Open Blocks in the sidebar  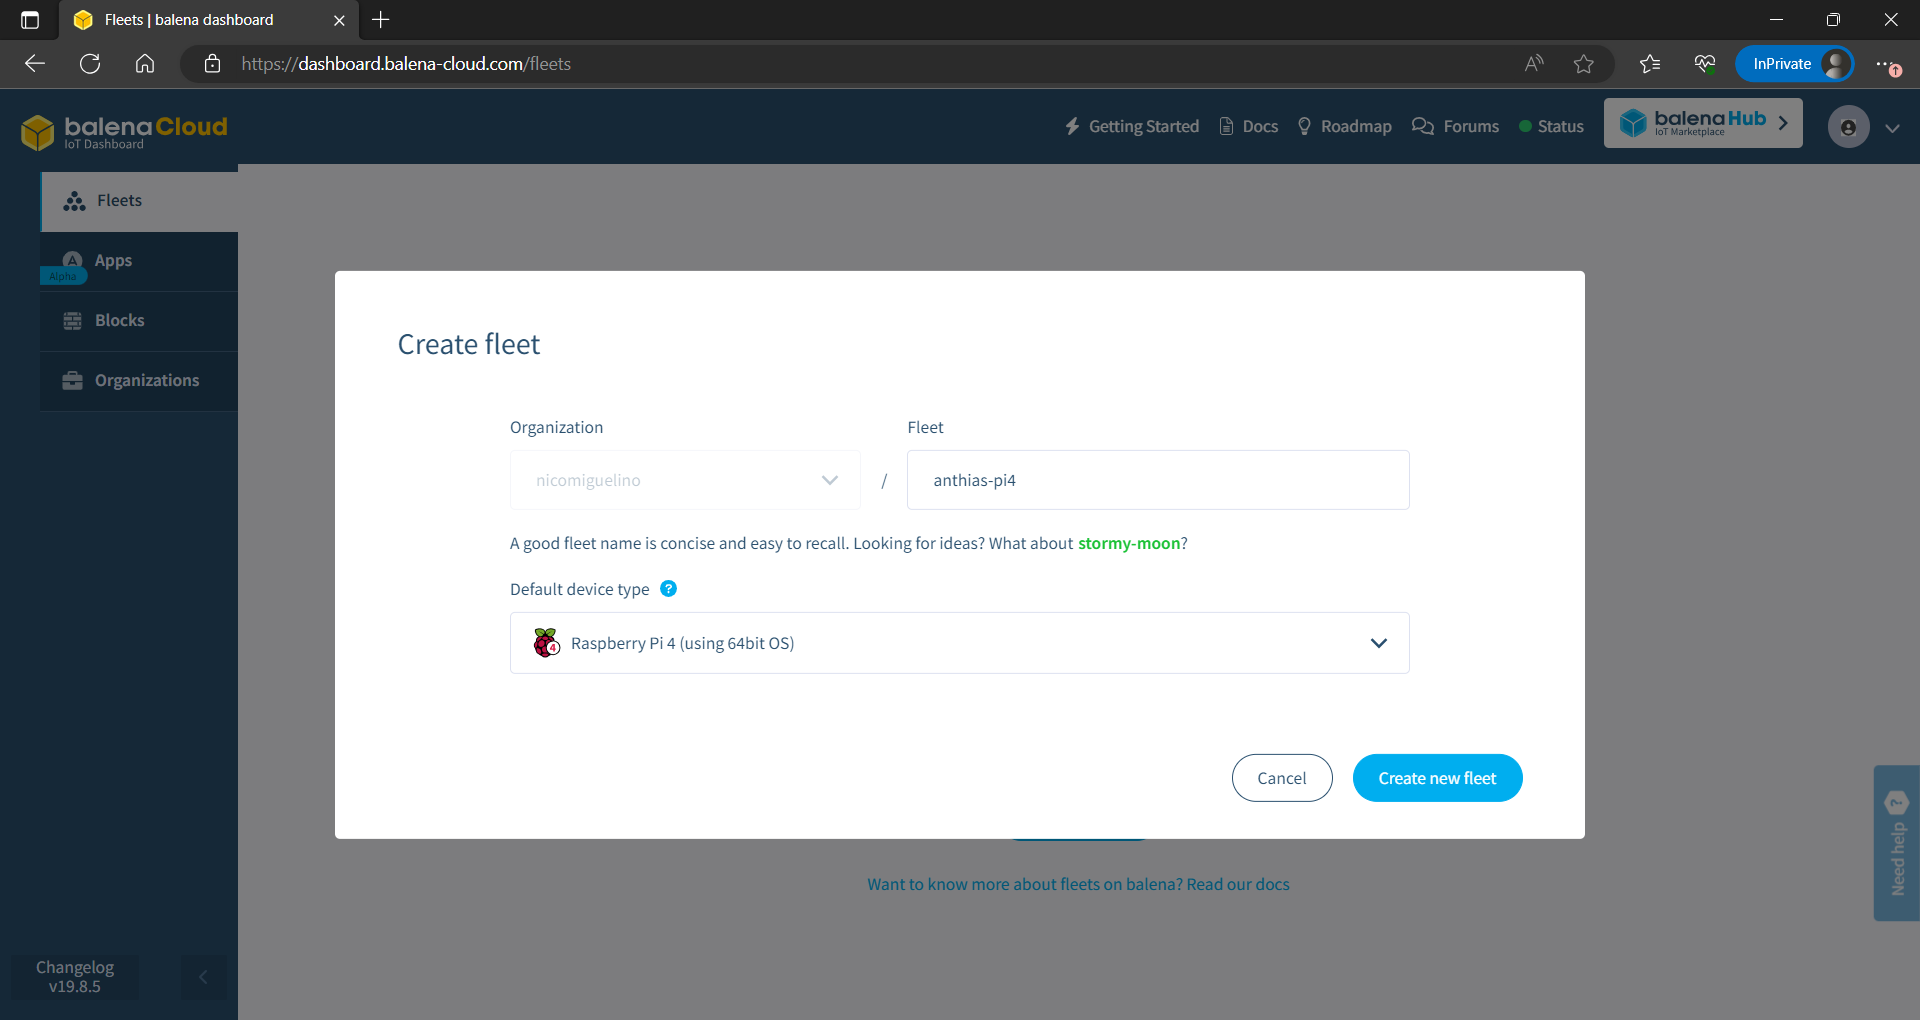139,321
